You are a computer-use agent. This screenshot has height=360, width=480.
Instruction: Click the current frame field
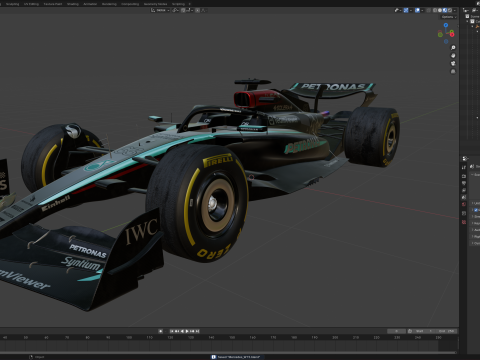click(x=396, y=331)
